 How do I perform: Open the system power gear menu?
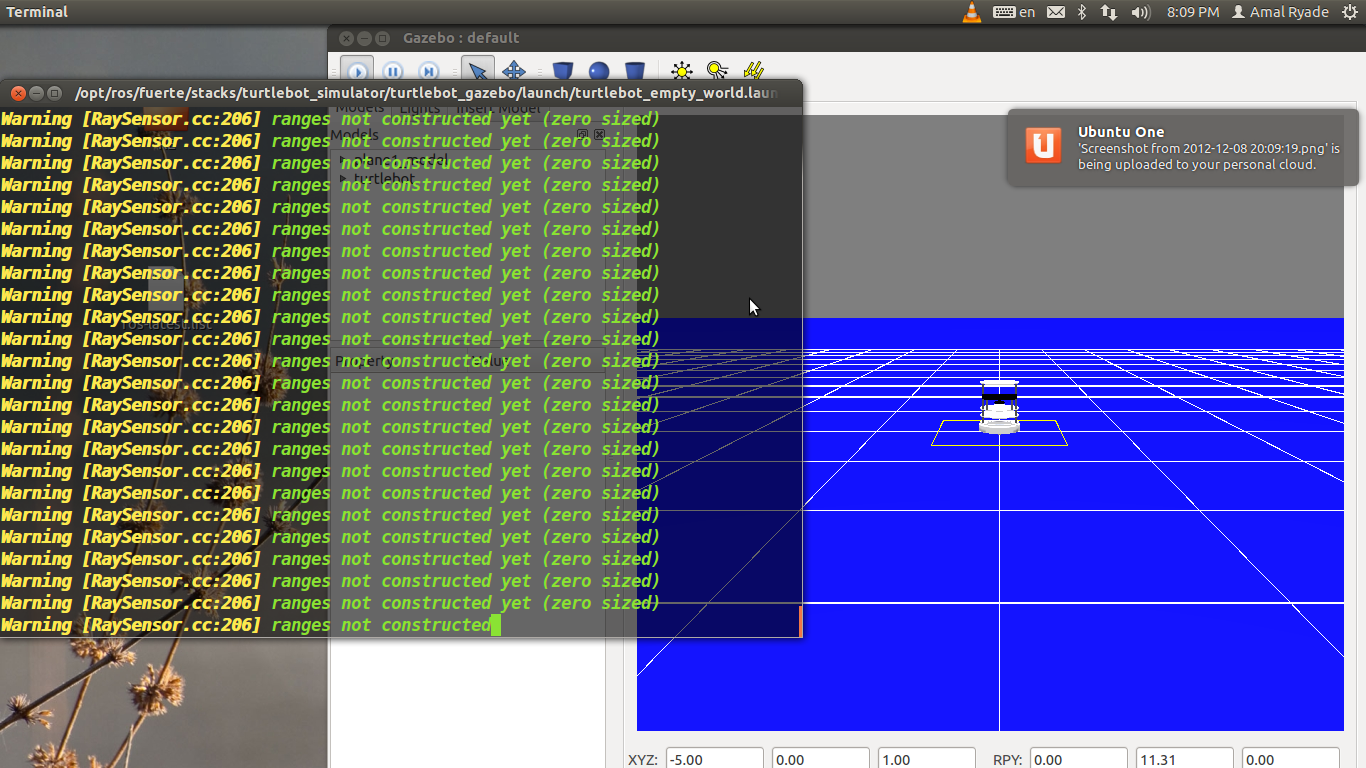(1349, 12)
